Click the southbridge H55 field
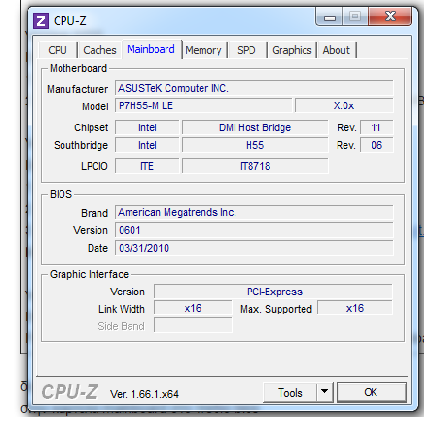This screenshot has width=428, height=421. click(255, 145)
